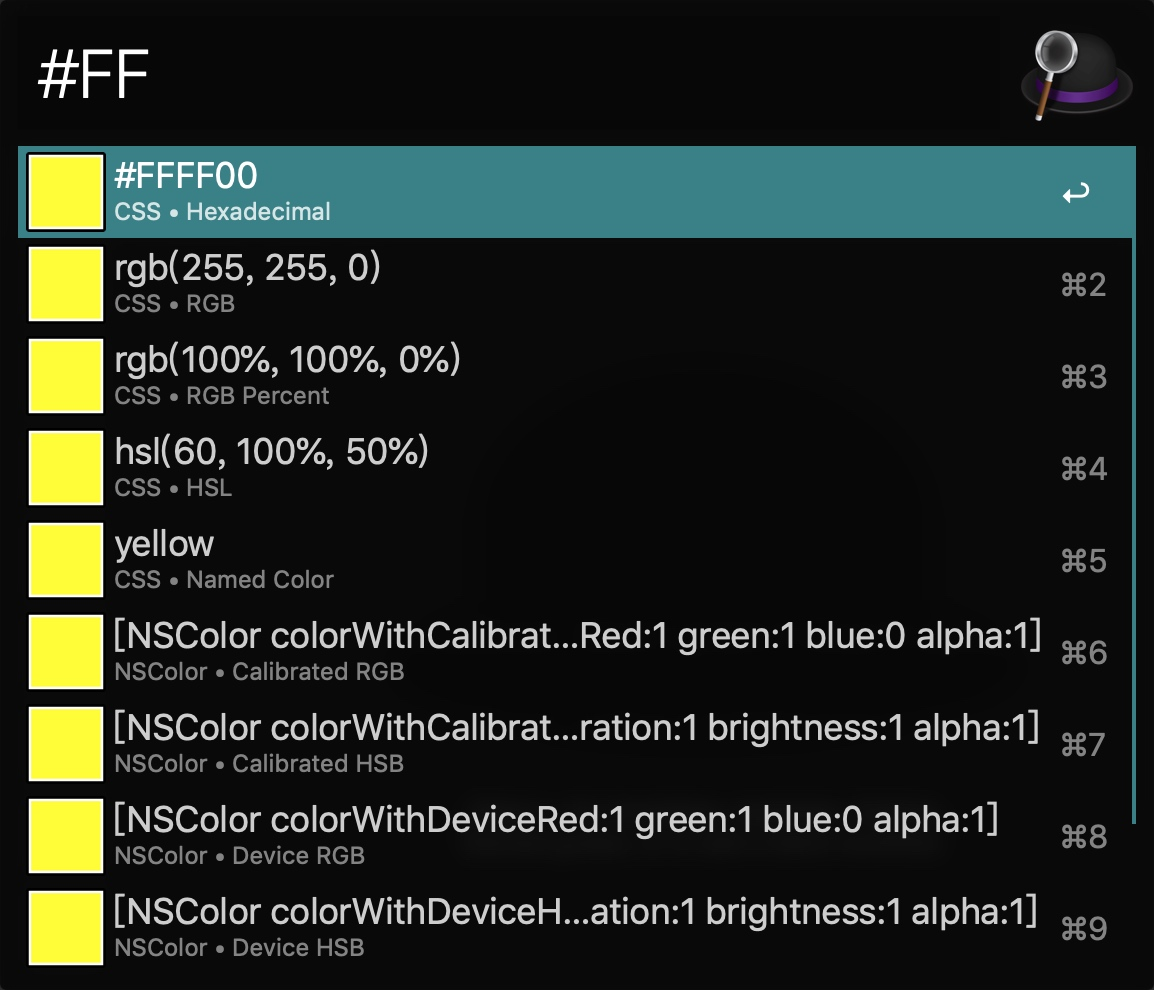The width and height of the screenshot is (1154, 990).
Task: Choose the NSColor Device HSB result
Action: 576,928
